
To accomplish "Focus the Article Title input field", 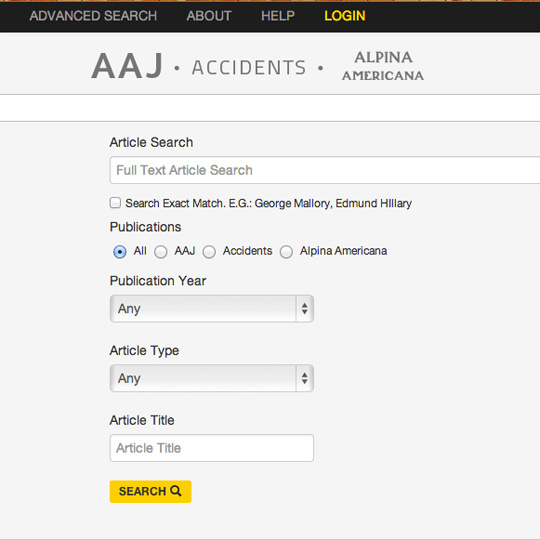I will (212, 448).
